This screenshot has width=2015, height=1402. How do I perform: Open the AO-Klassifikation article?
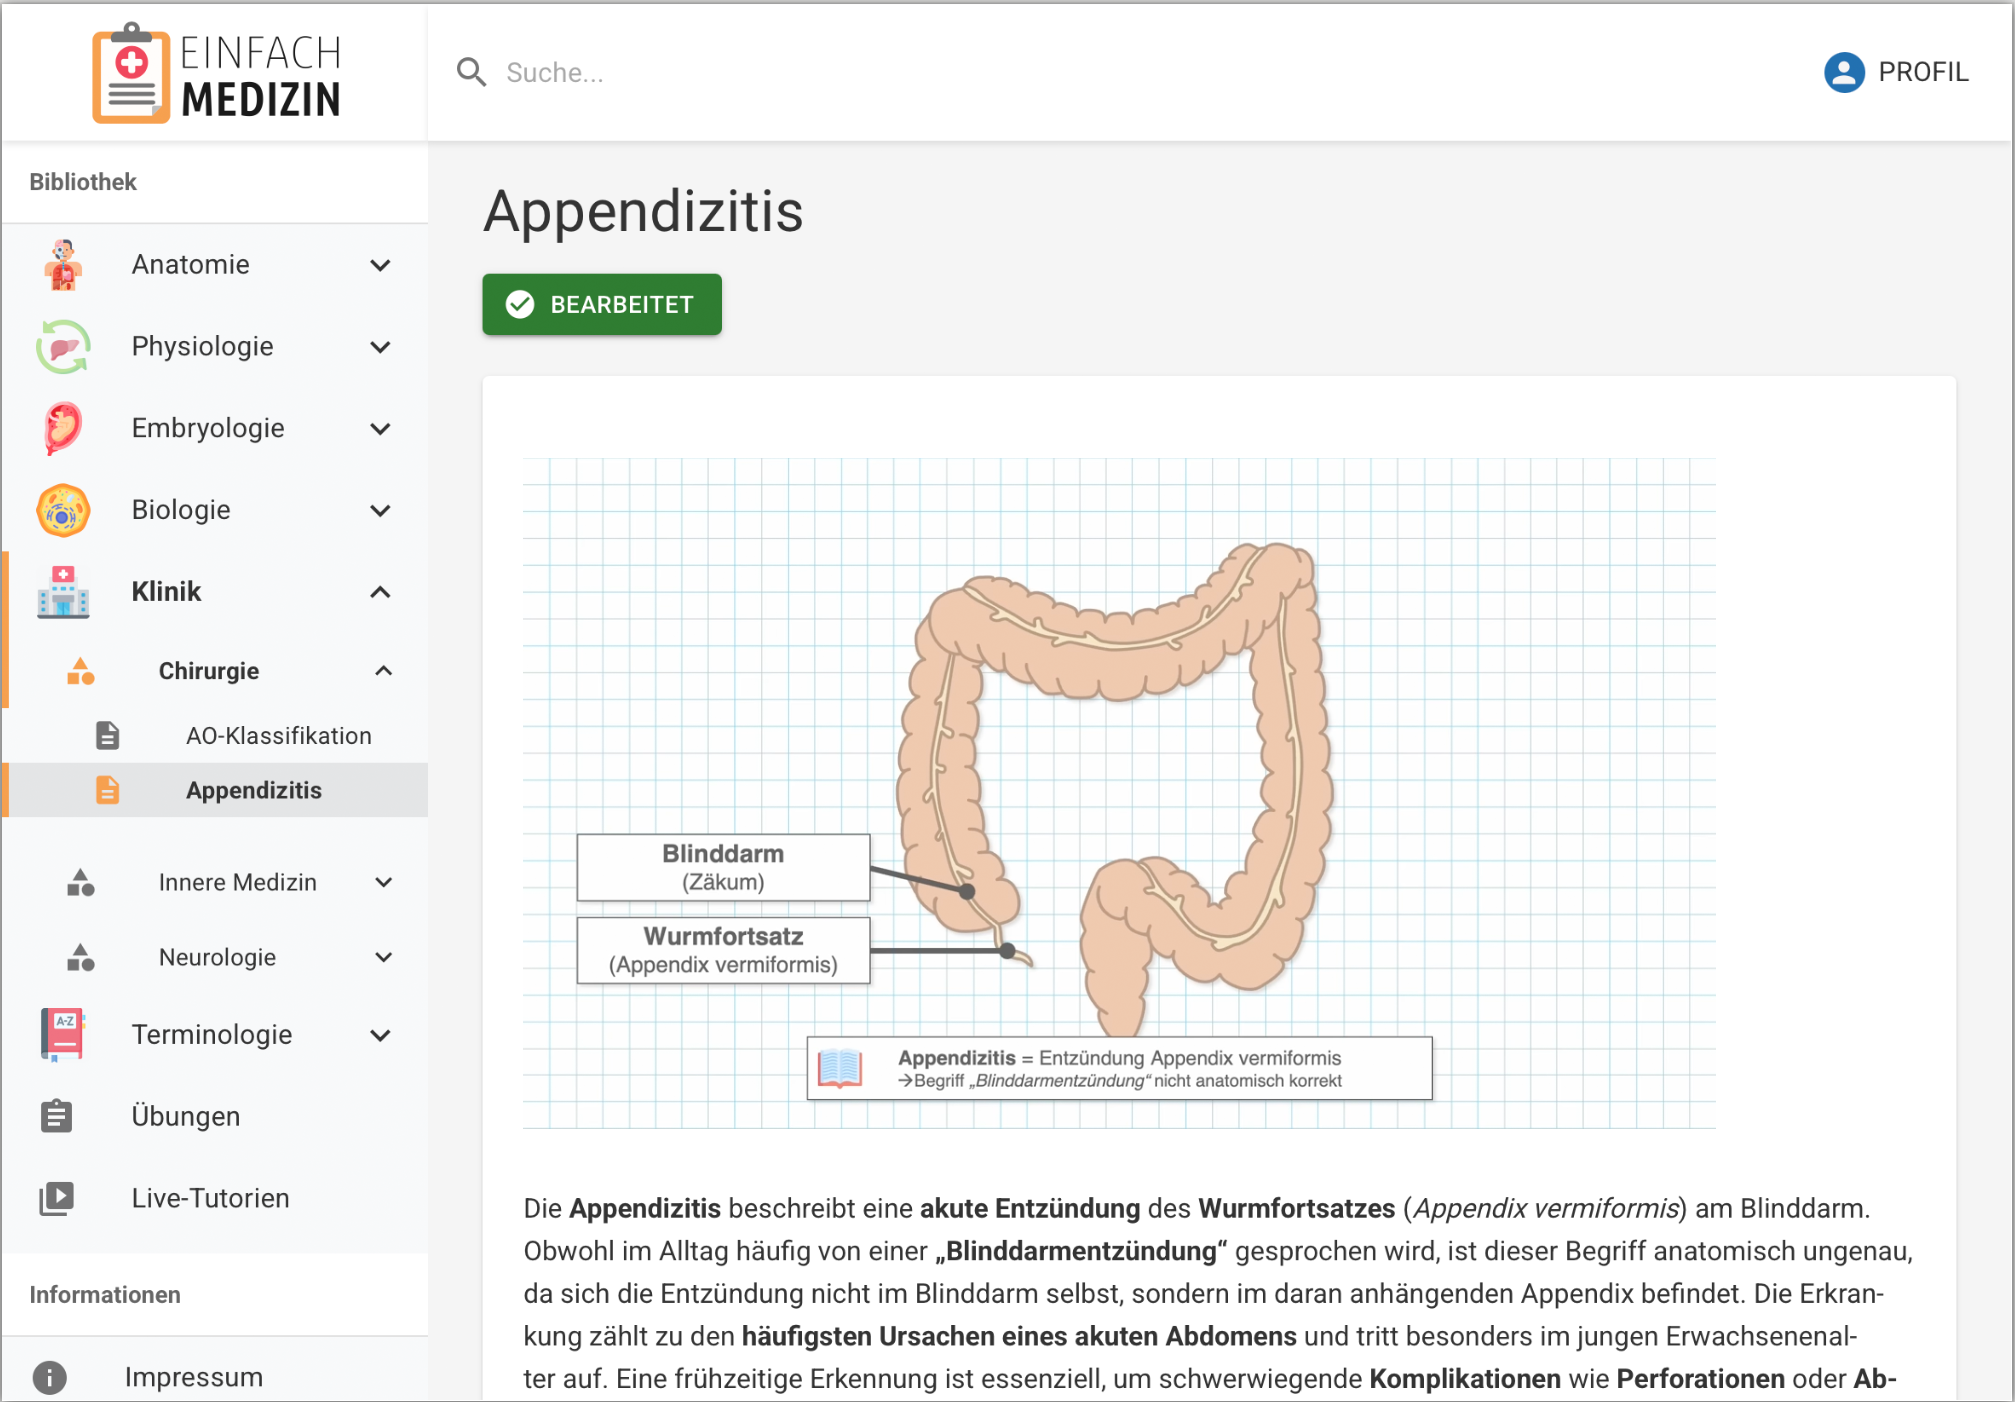pos(278,736)
